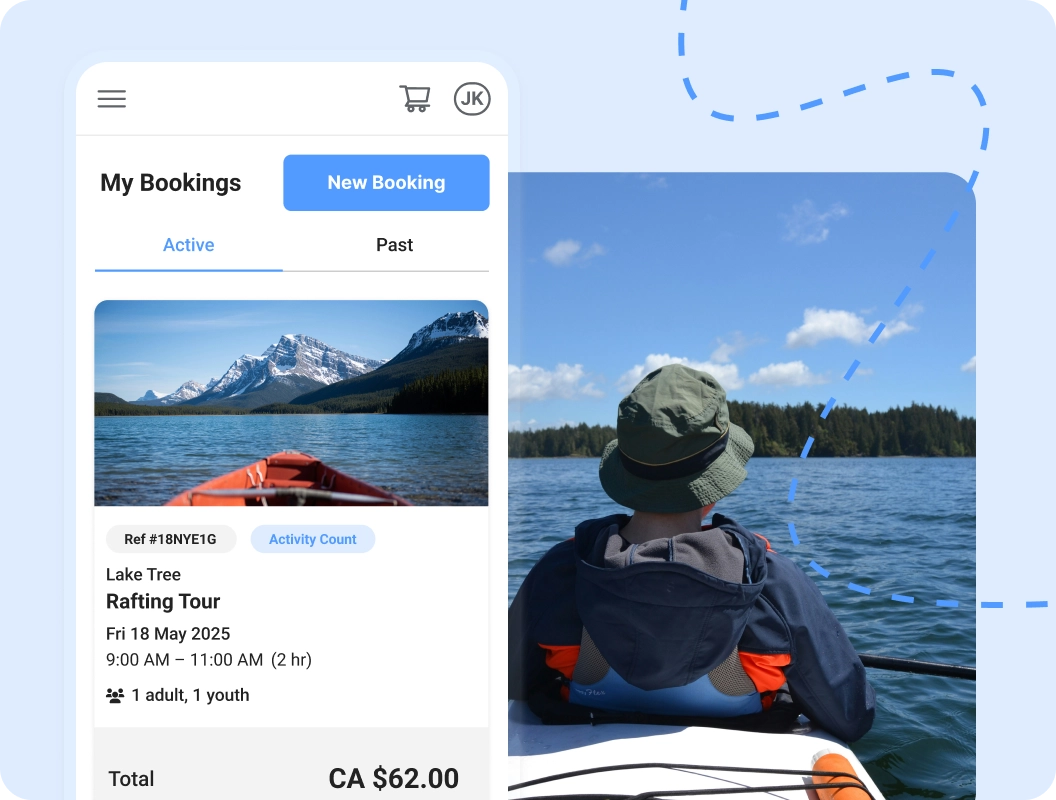Click the Fri 18 May 2025 date
This screenshot has width=1056, height=800.
pos(168,634)
